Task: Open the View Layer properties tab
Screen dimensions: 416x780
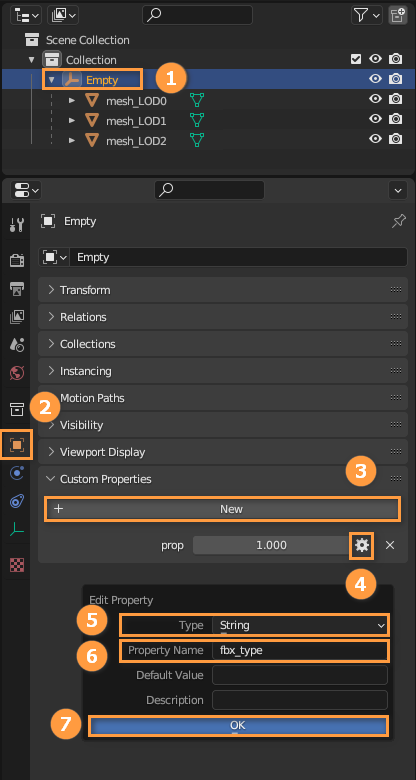Action: 17,316
